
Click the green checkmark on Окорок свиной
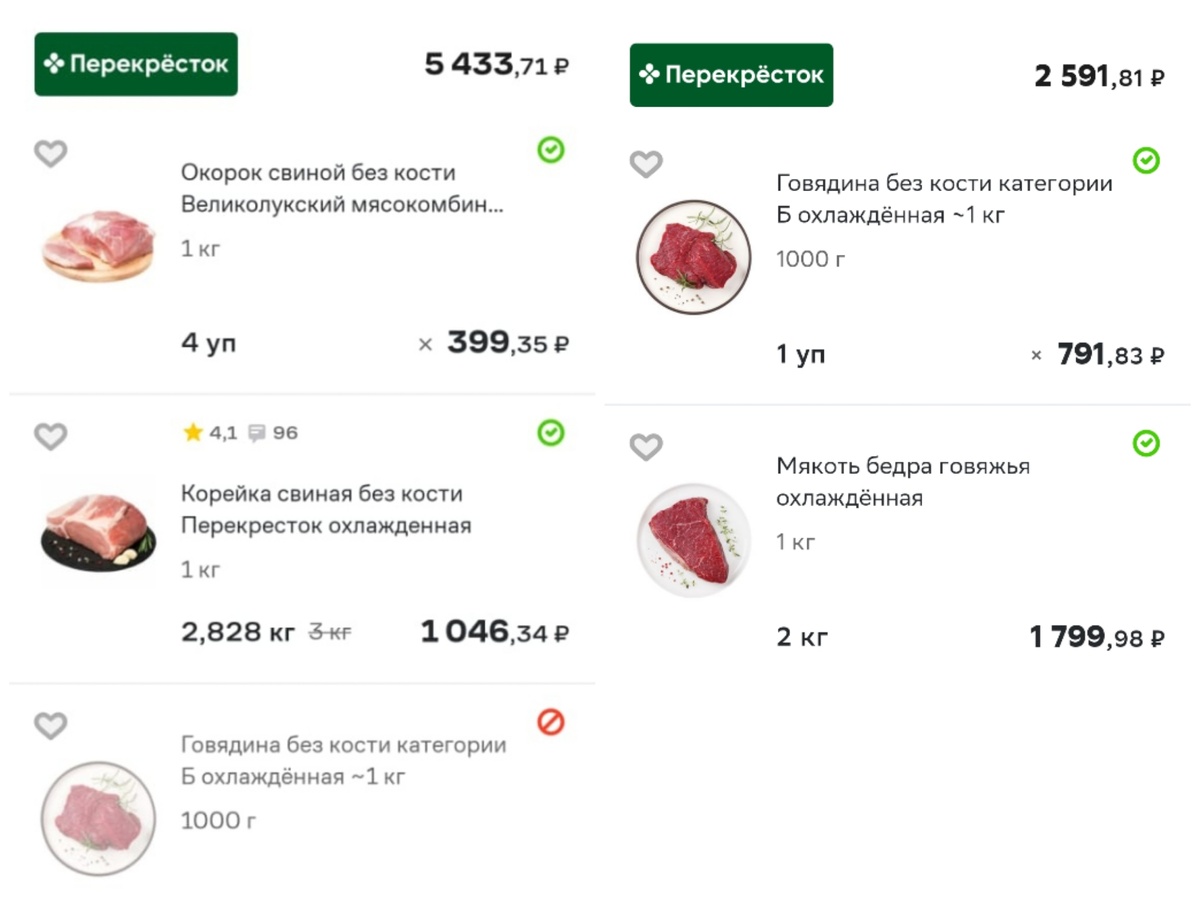click(x=549, y=149)
